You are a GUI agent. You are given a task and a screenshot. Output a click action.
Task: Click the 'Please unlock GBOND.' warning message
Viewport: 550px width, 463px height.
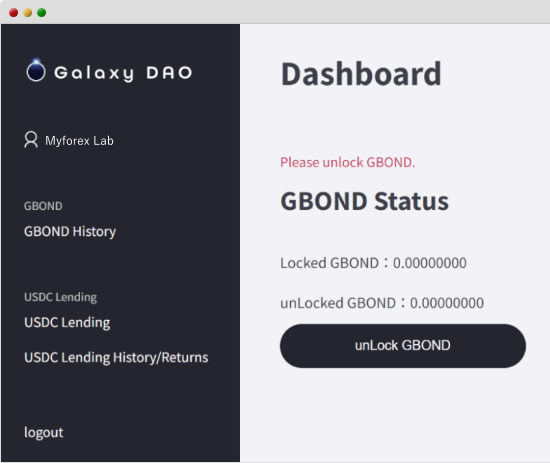click(348, 162)
